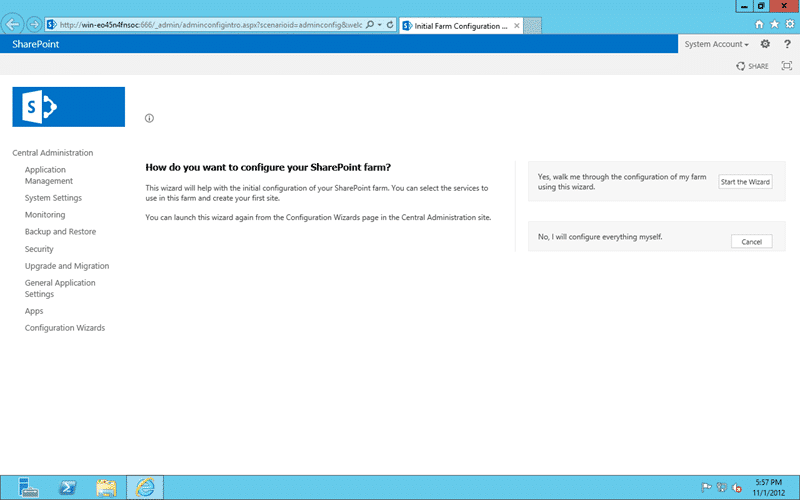Go back using browser back arrow

click(x=13, y=24)
